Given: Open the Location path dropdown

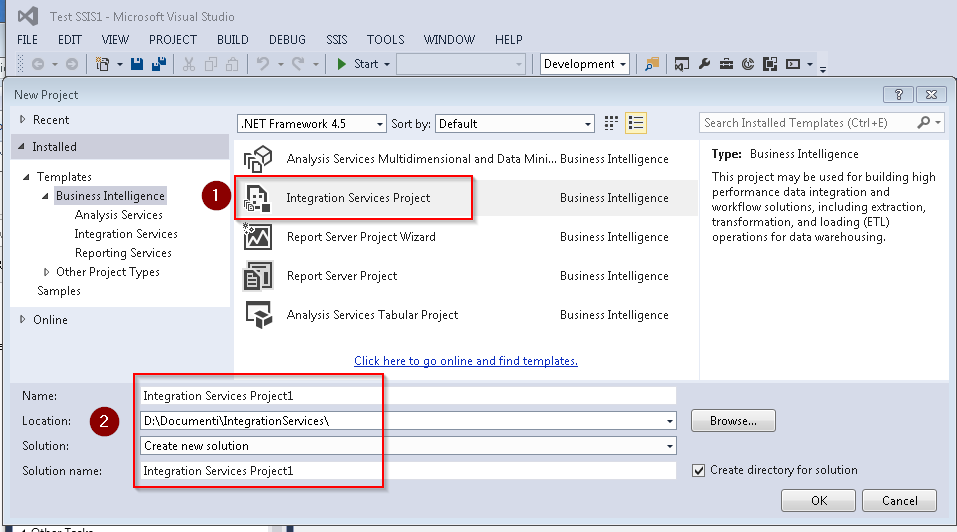Looking at the screenshot, I should pyautogui.click(x=670, y=421).
